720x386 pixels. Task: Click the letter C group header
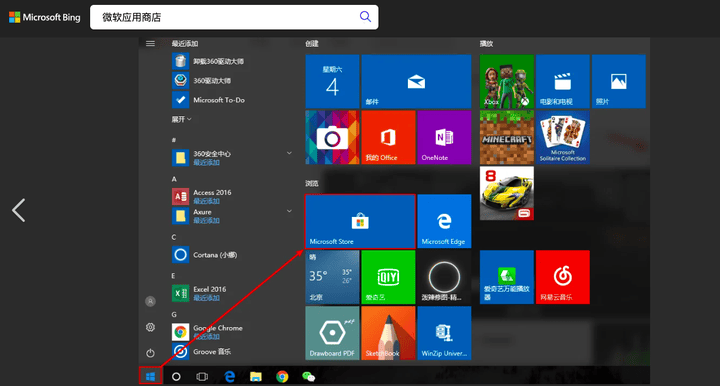[x=174, y=237]
